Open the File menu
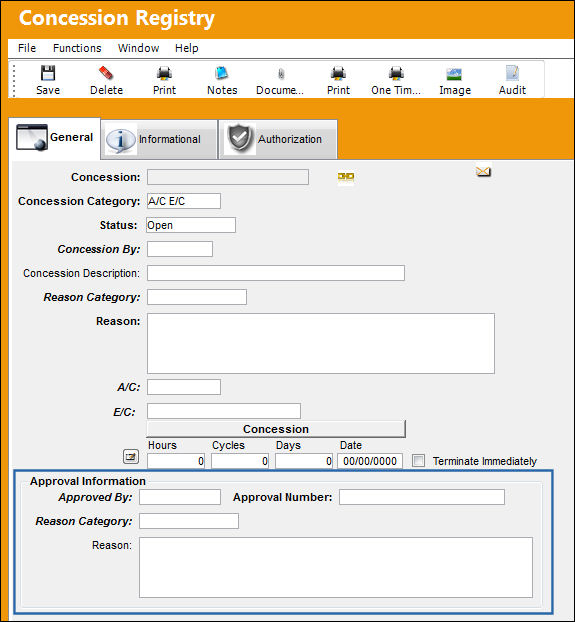Screen dimensions: 575x622 (27, 48)
